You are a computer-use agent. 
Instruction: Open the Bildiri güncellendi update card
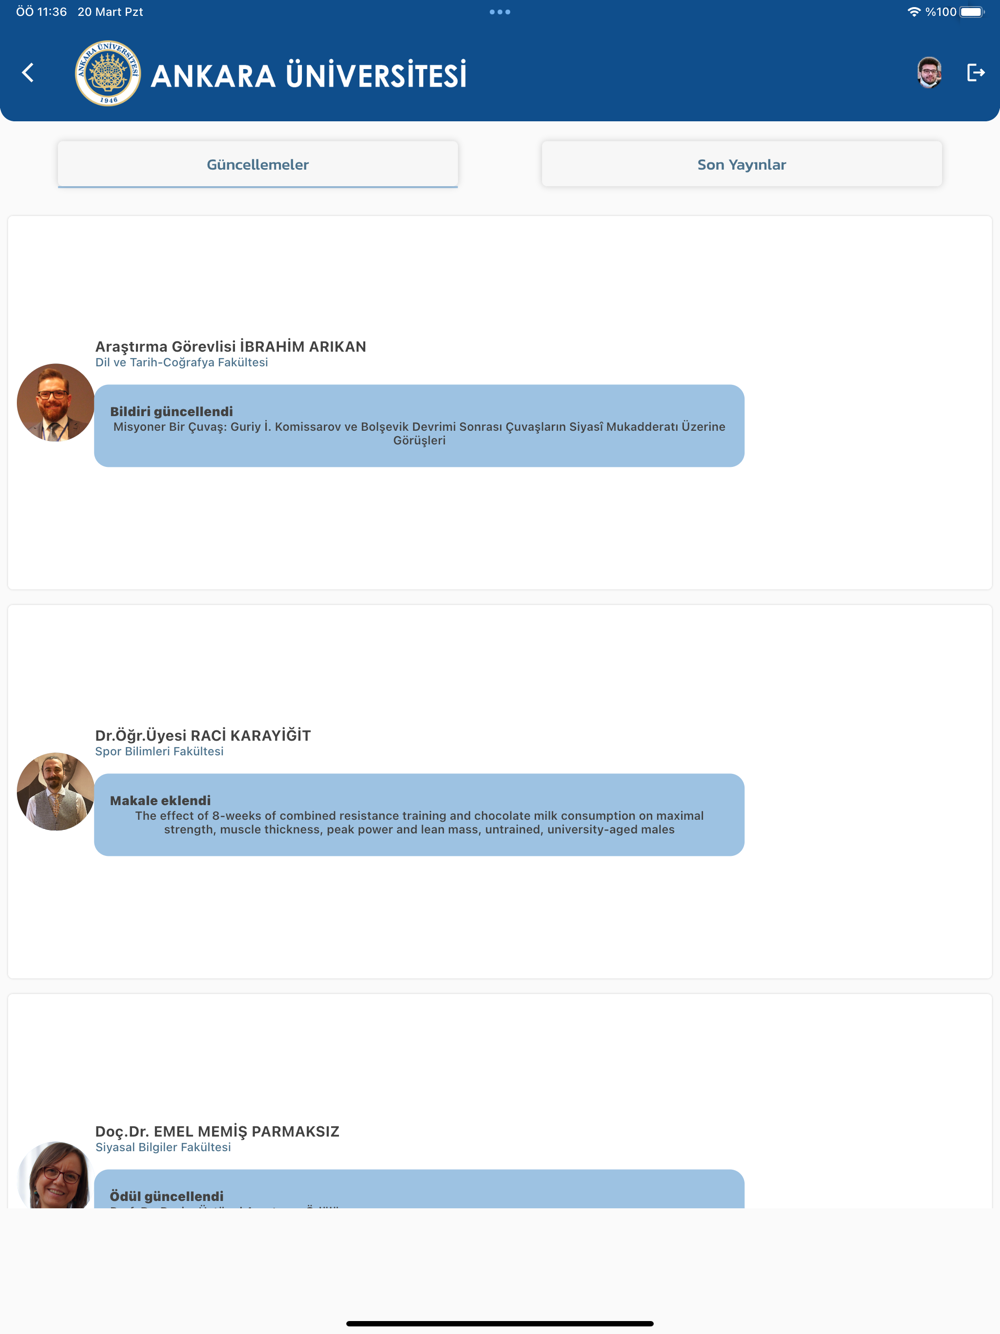[x=419, y=426]
